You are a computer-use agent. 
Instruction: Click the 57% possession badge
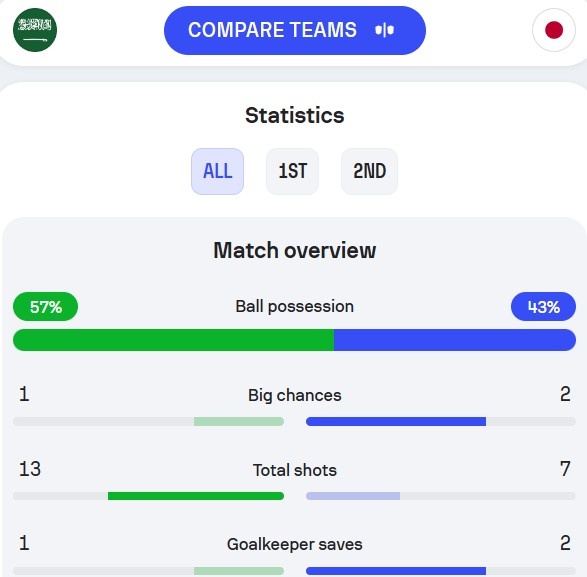(x=45, y=307)
